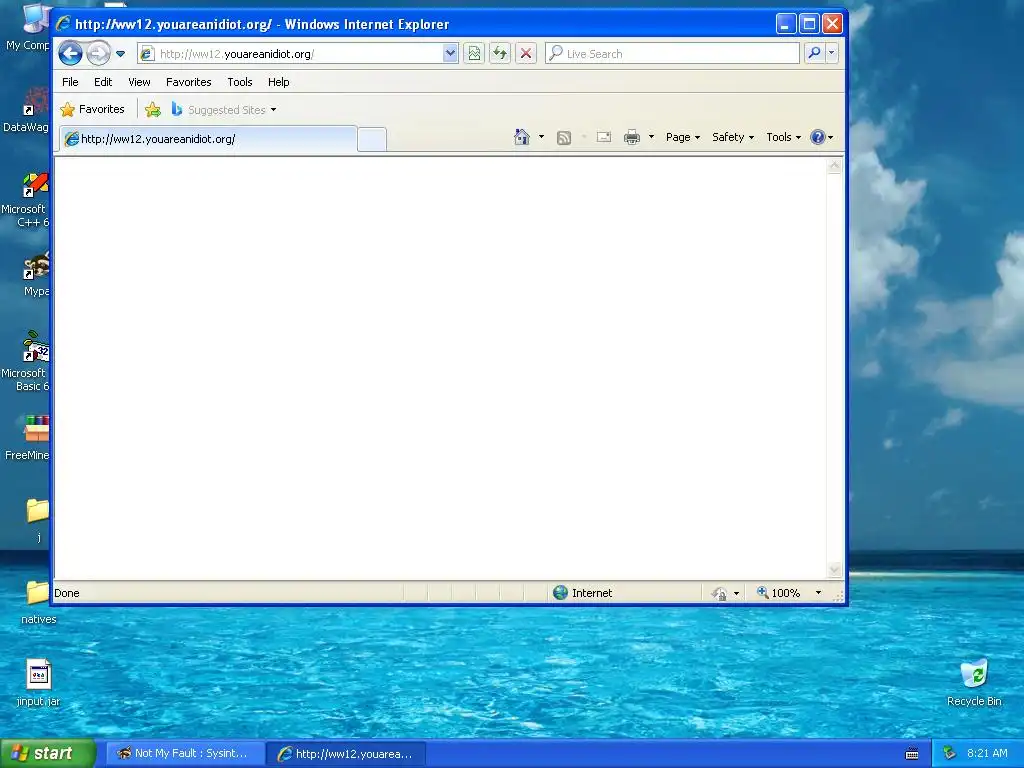Click the RSS feeds icon
1024x768 pixels.
click(564, 137)
